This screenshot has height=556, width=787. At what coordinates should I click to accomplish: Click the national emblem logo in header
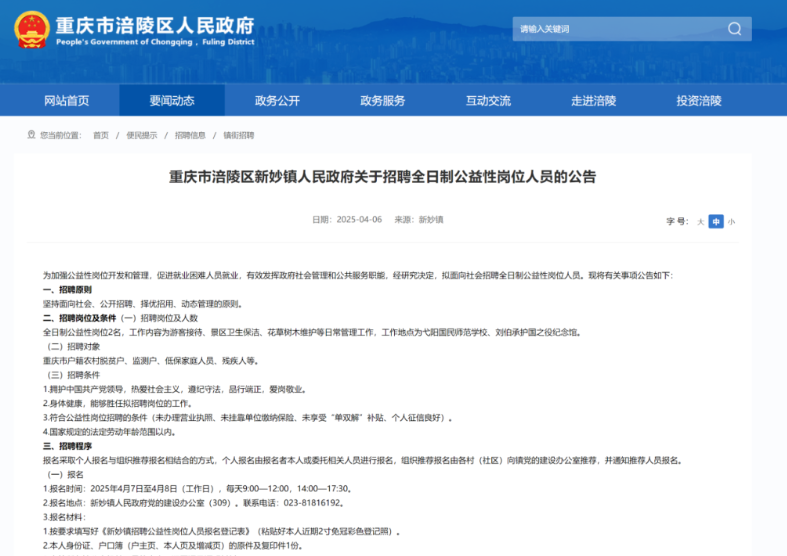coord(31,29)
